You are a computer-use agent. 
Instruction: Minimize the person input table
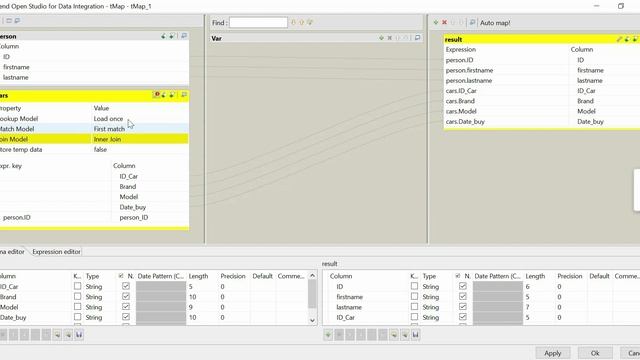coord(184,36)
